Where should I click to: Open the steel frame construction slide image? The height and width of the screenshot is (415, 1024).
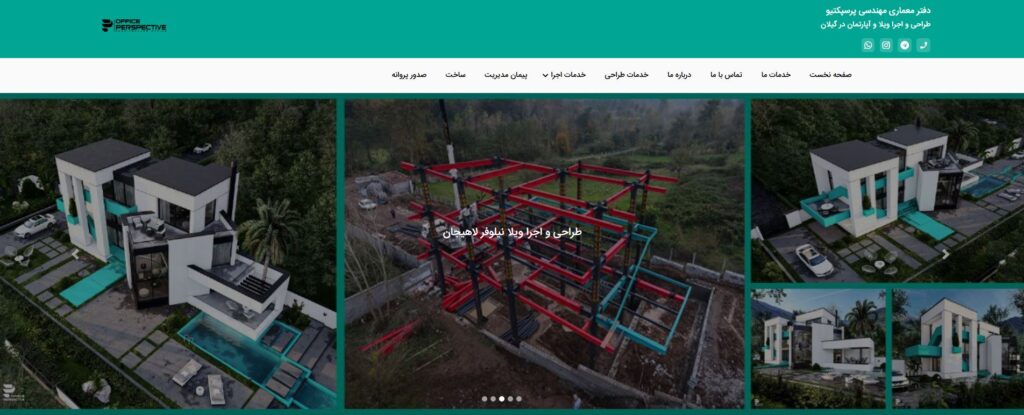click(x=545, y=254)
